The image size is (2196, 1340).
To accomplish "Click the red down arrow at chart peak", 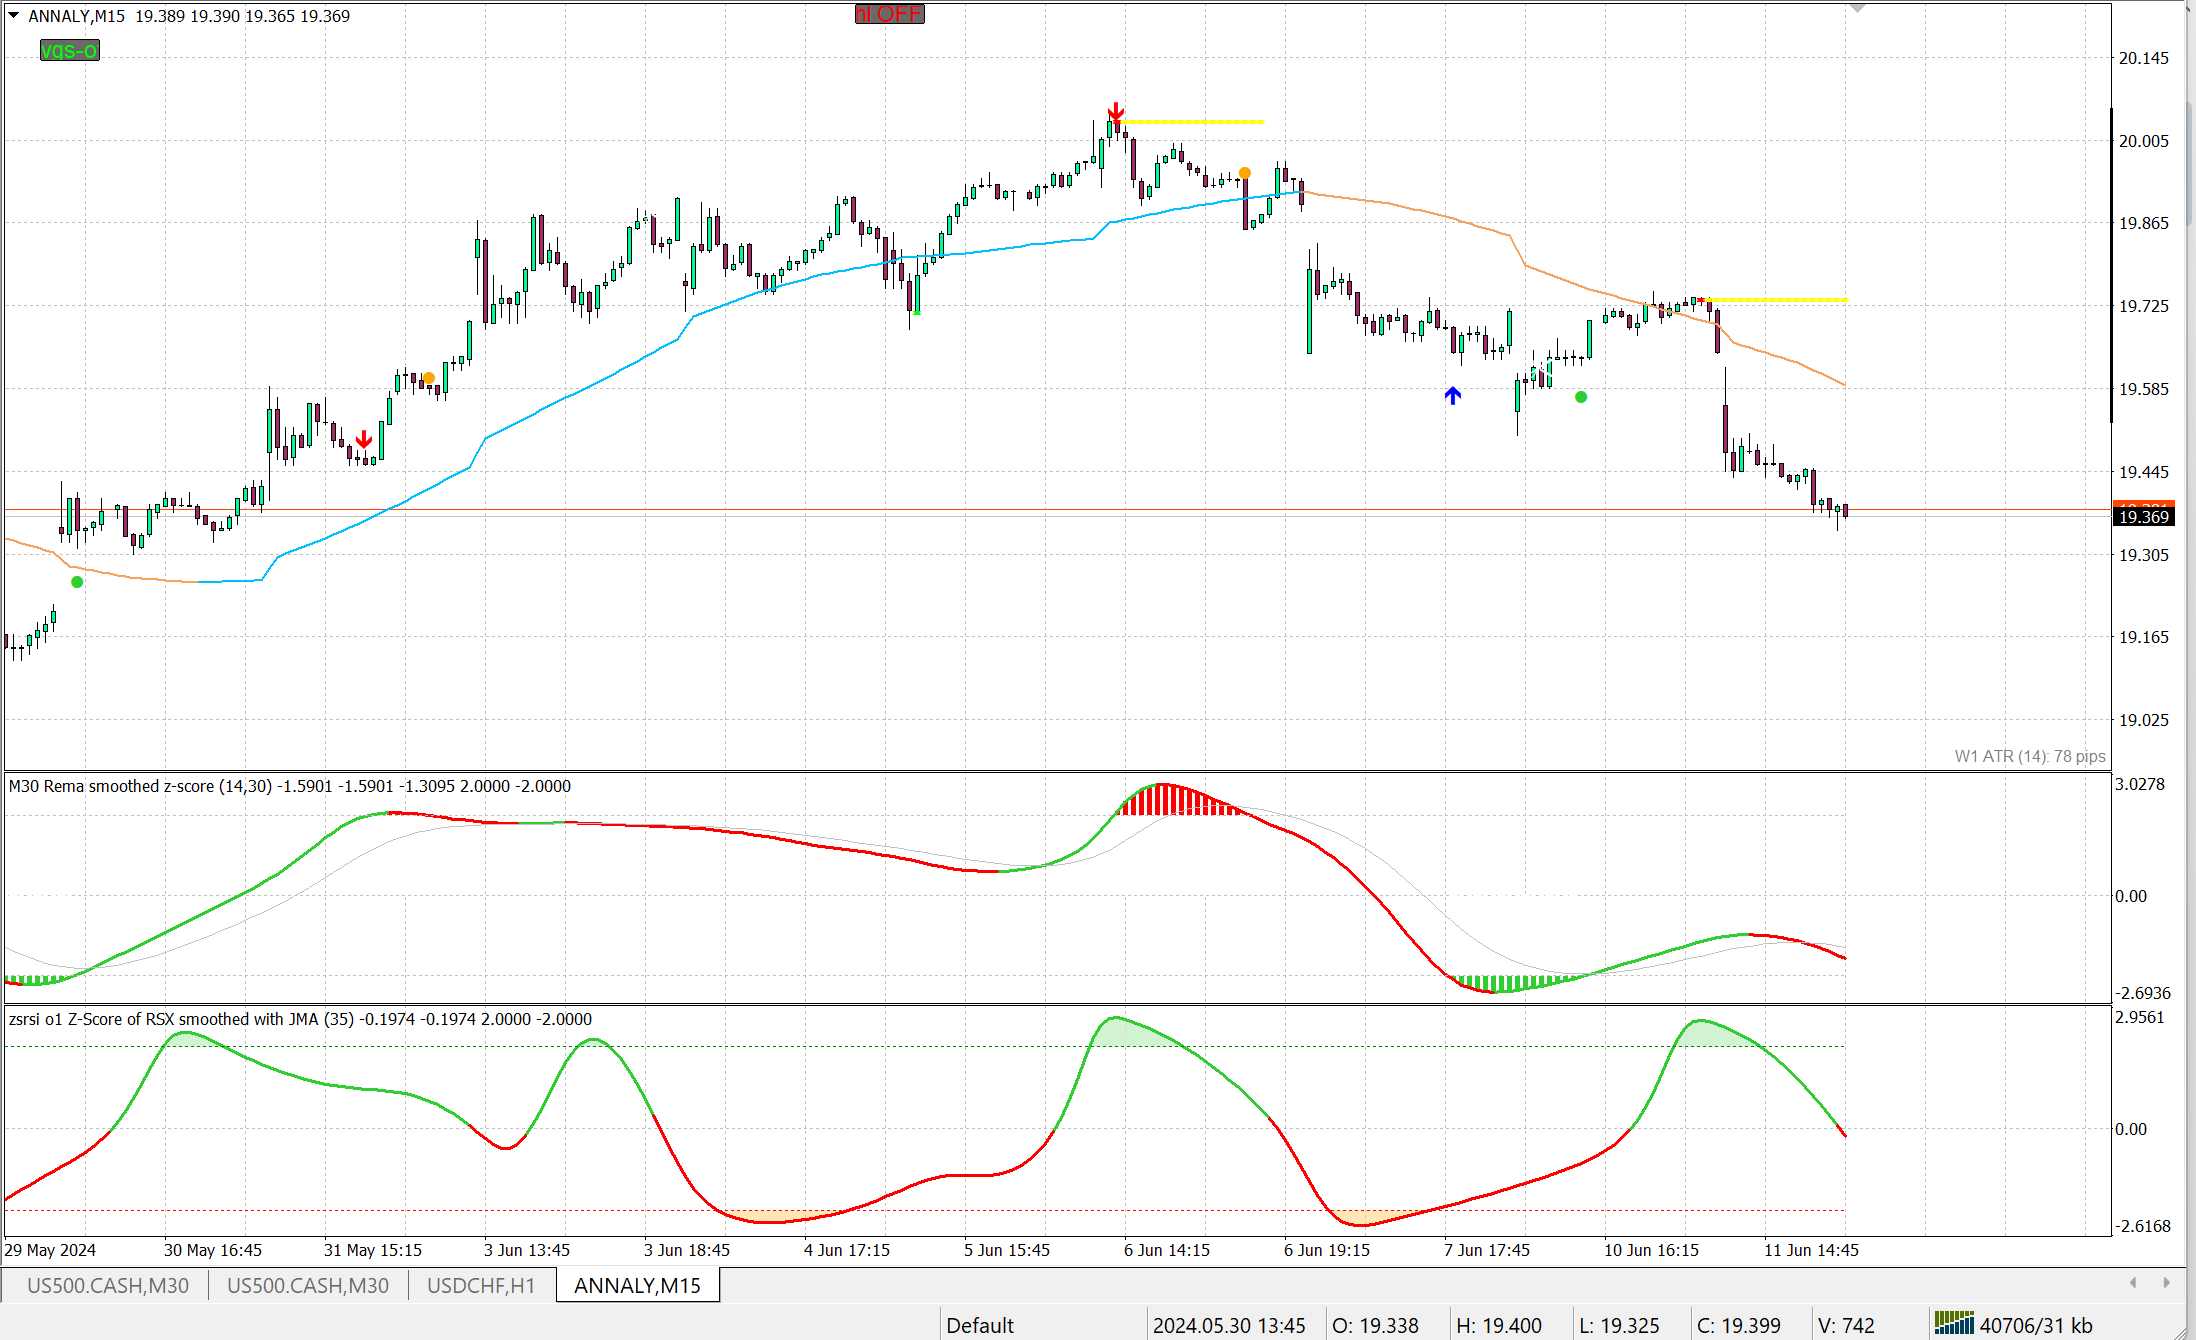I will 1116,111.
